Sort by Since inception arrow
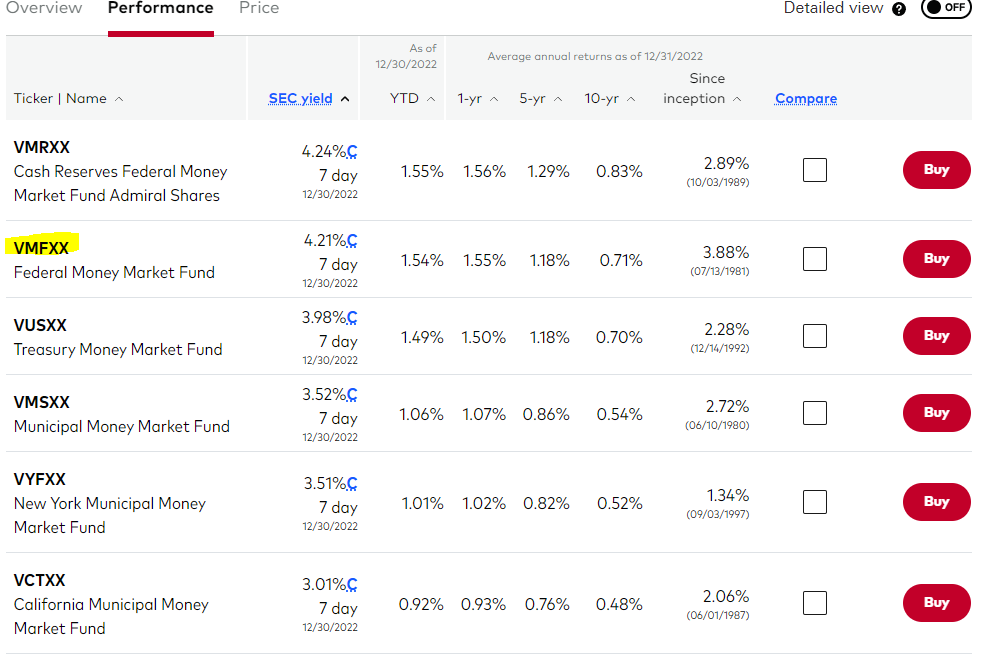Viewport: 993px width, 670px height. 737,99
